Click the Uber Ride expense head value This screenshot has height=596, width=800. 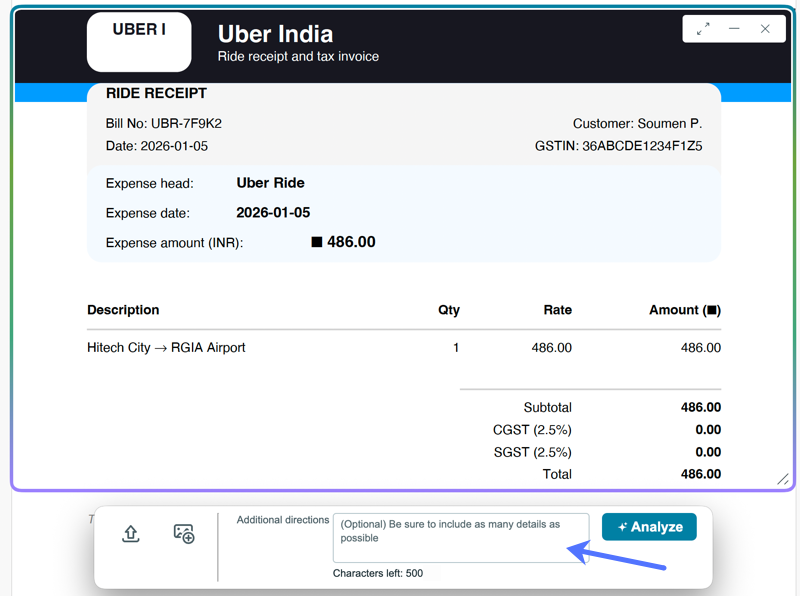click(270, 183)
